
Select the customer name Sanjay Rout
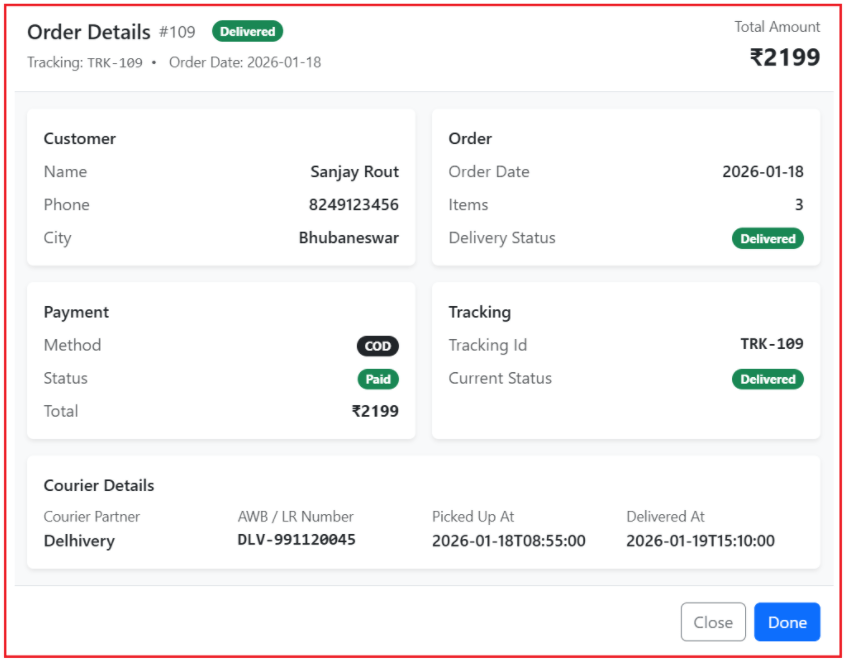point(354,172)
